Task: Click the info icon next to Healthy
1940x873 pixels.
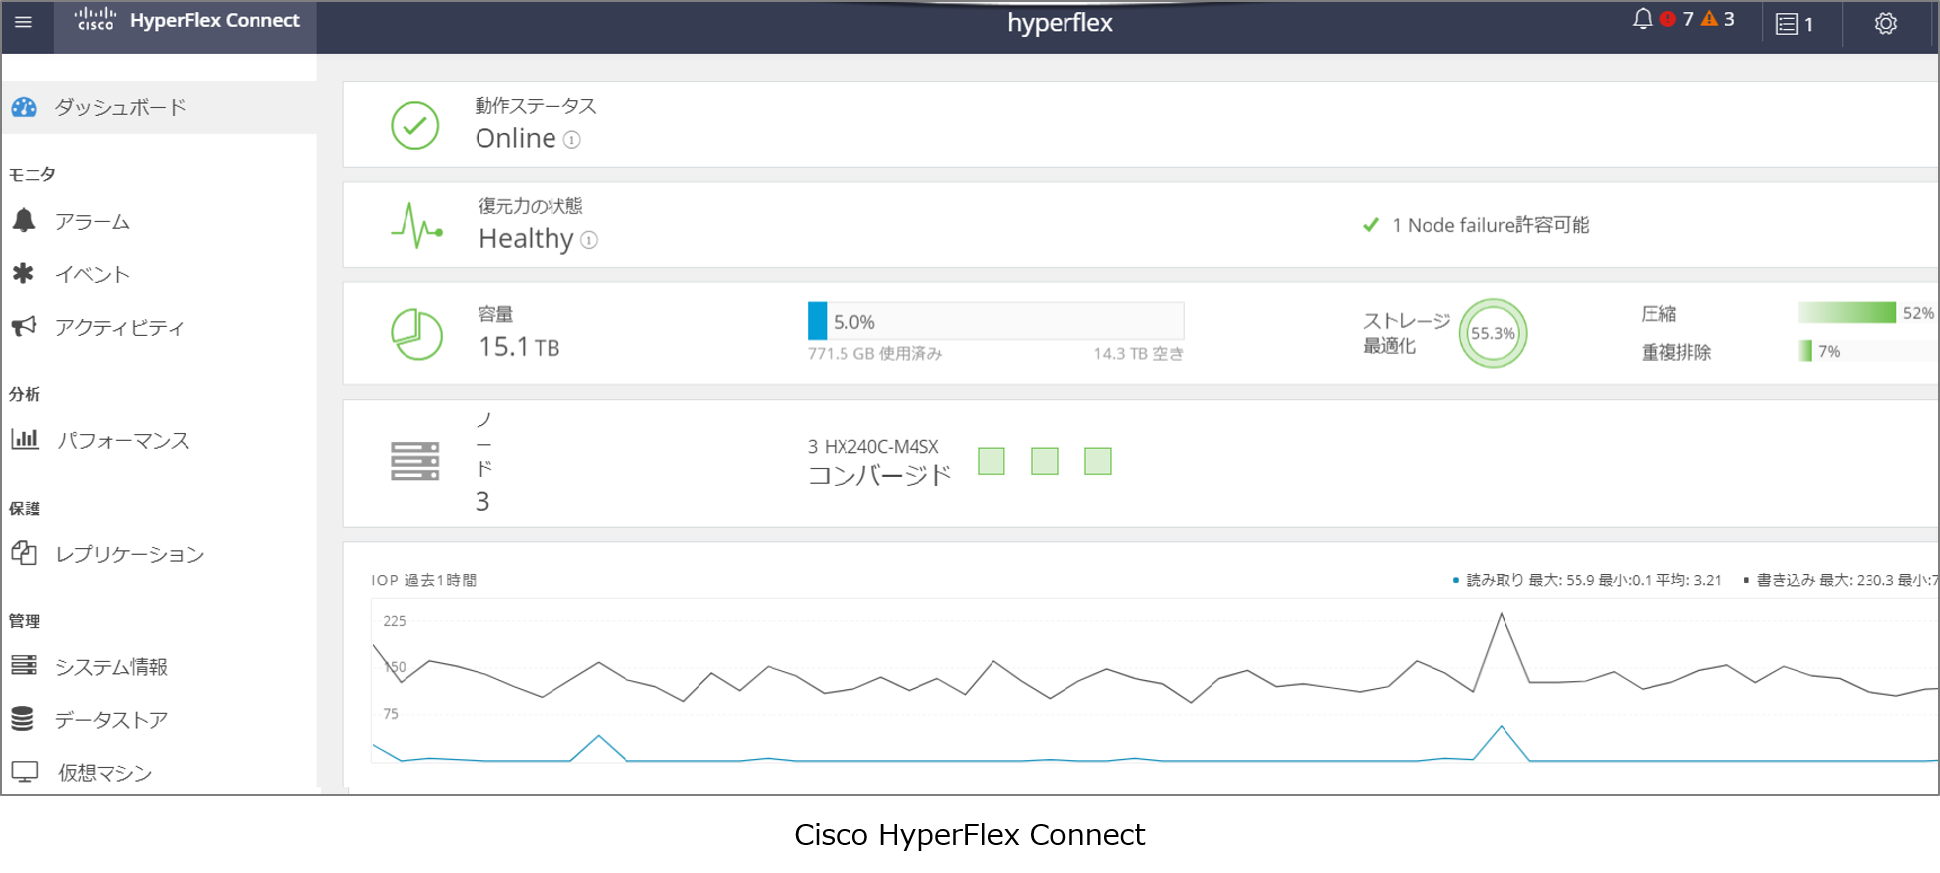Action: [x=589, y=240]
